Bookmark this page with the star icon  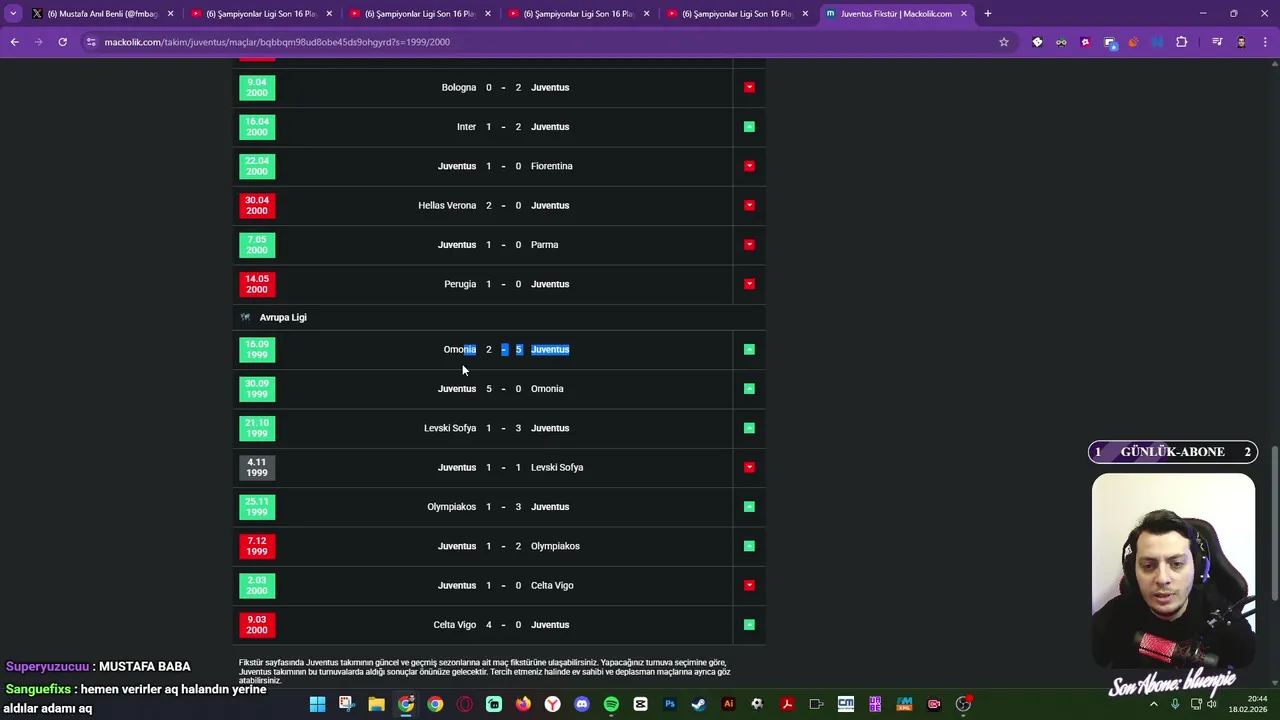click(x=1004, y=42)
